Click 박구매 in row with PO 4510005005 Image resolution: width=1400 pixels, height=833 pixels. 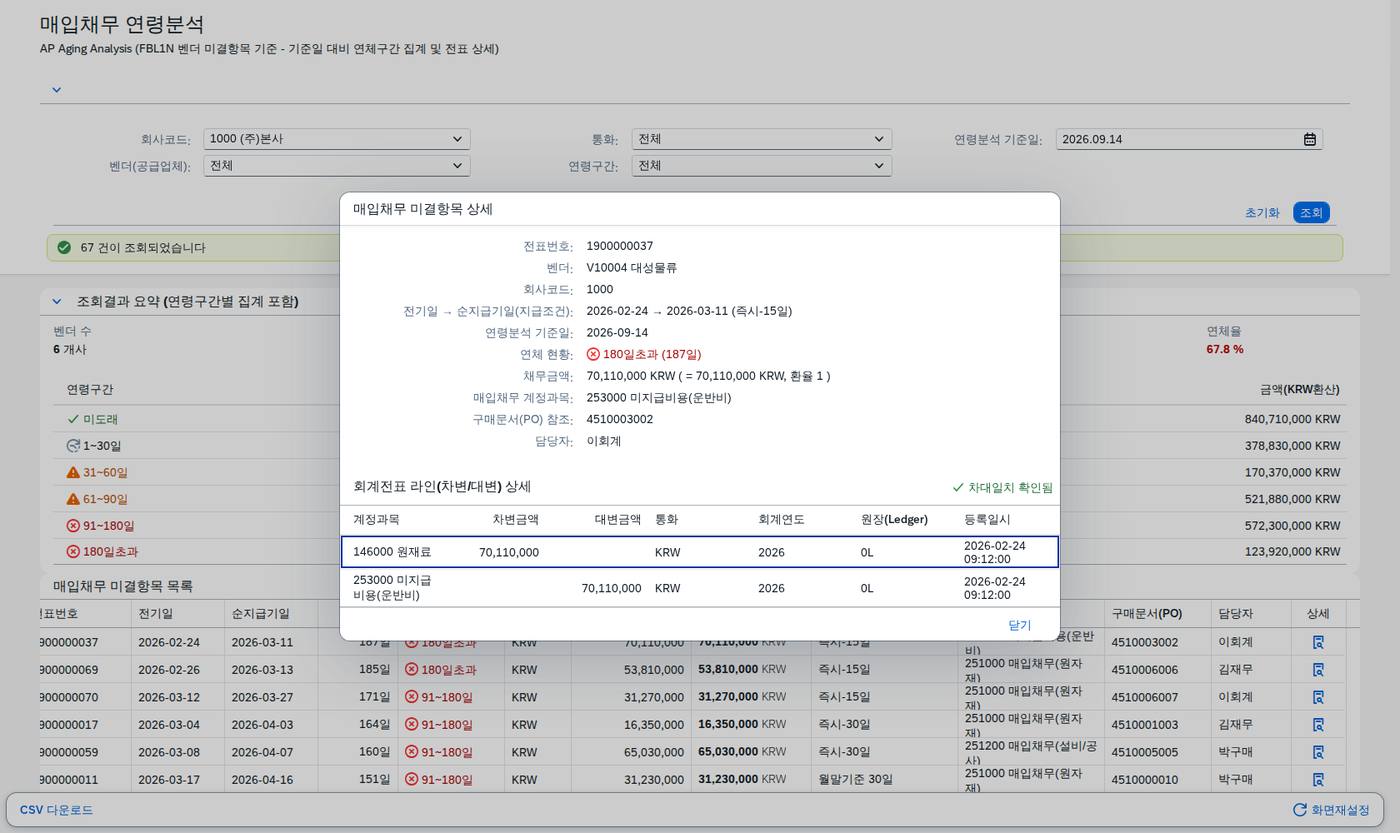click(1235, 752)
